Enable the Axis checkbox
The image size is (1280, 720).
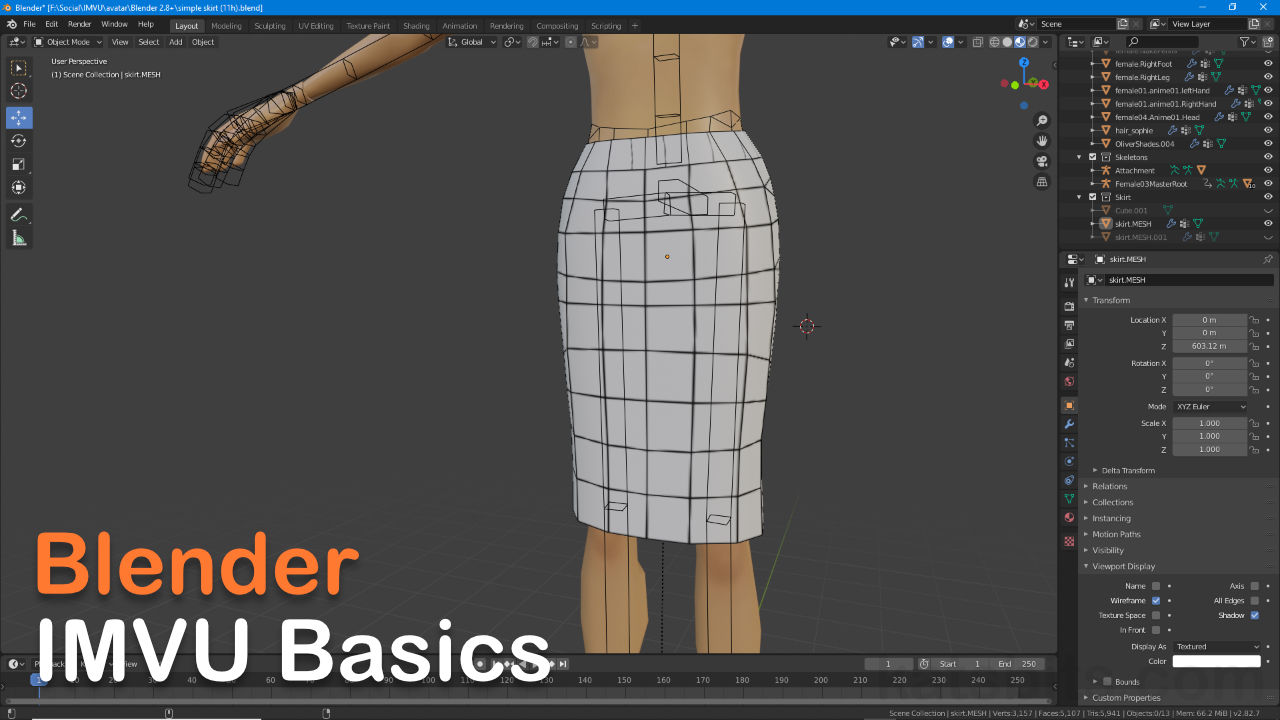(x=1255, y=586)
